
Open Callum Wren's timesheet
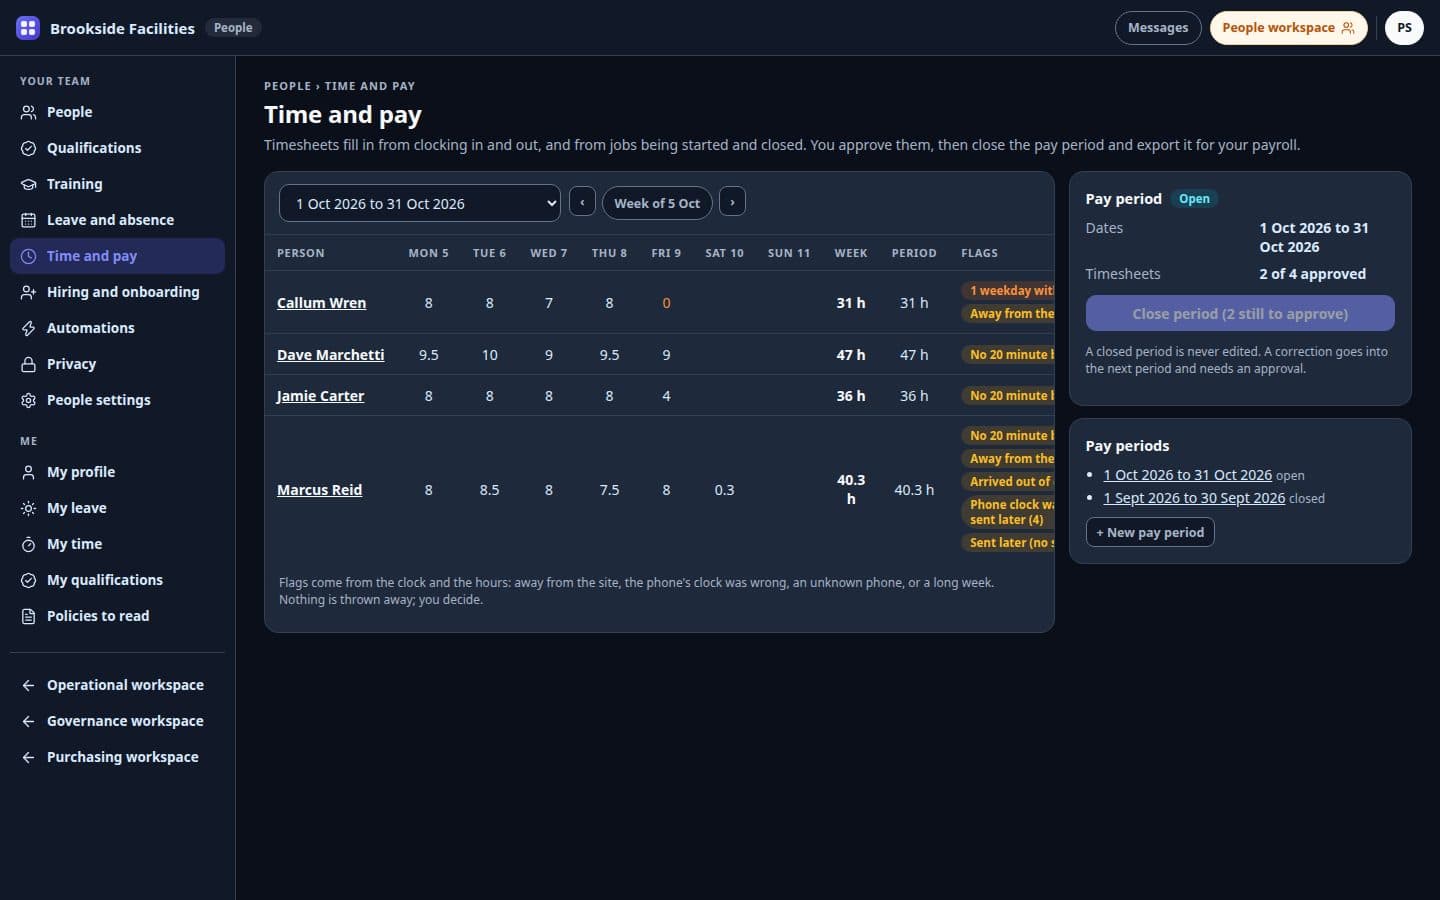tap(321, 303)
